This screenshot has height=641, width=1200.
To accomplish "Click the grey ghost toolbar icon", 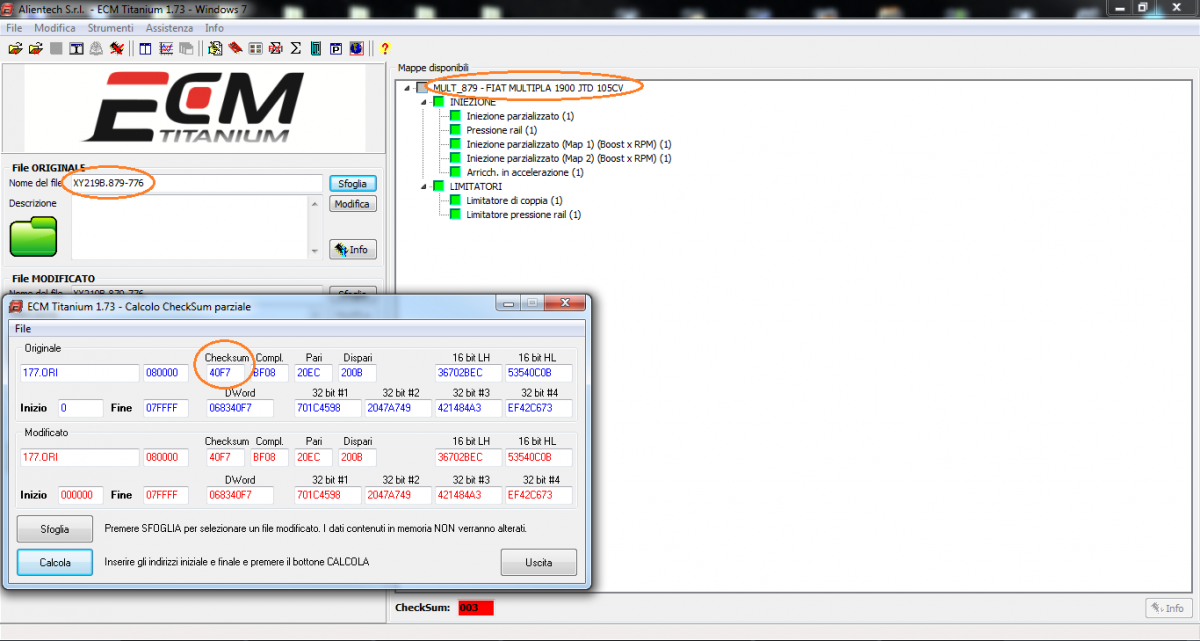I will (96, 48).
